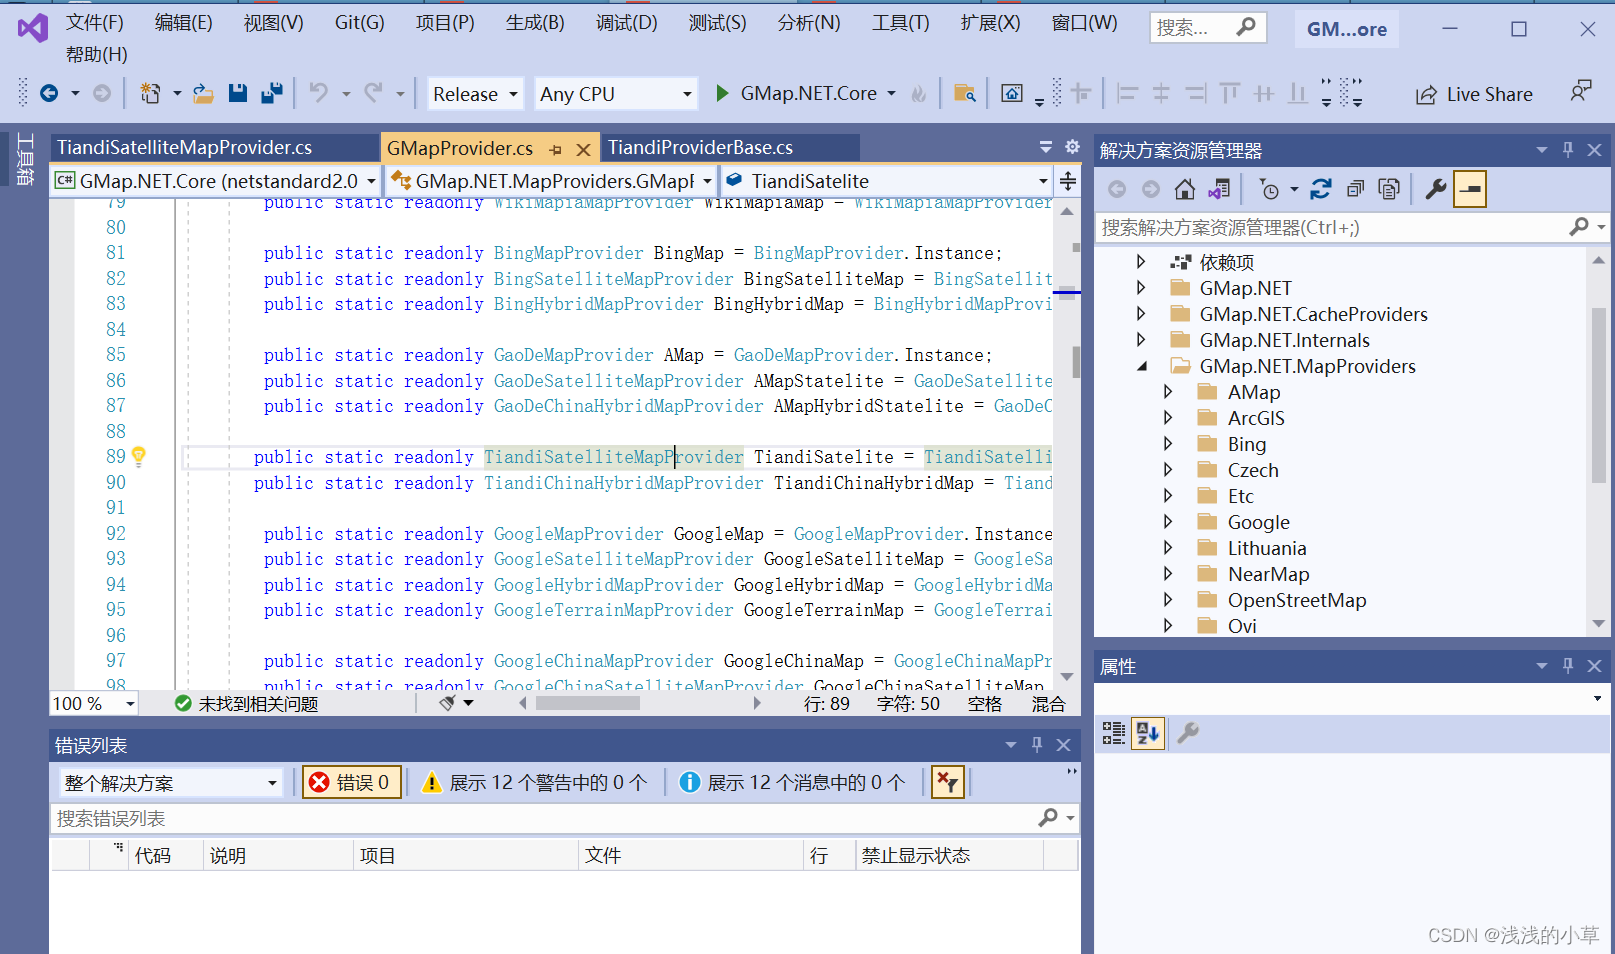This screenshot has width=1615, height=954.
Task: Toggle the messages filter in Error List
Action: [792, 782]
